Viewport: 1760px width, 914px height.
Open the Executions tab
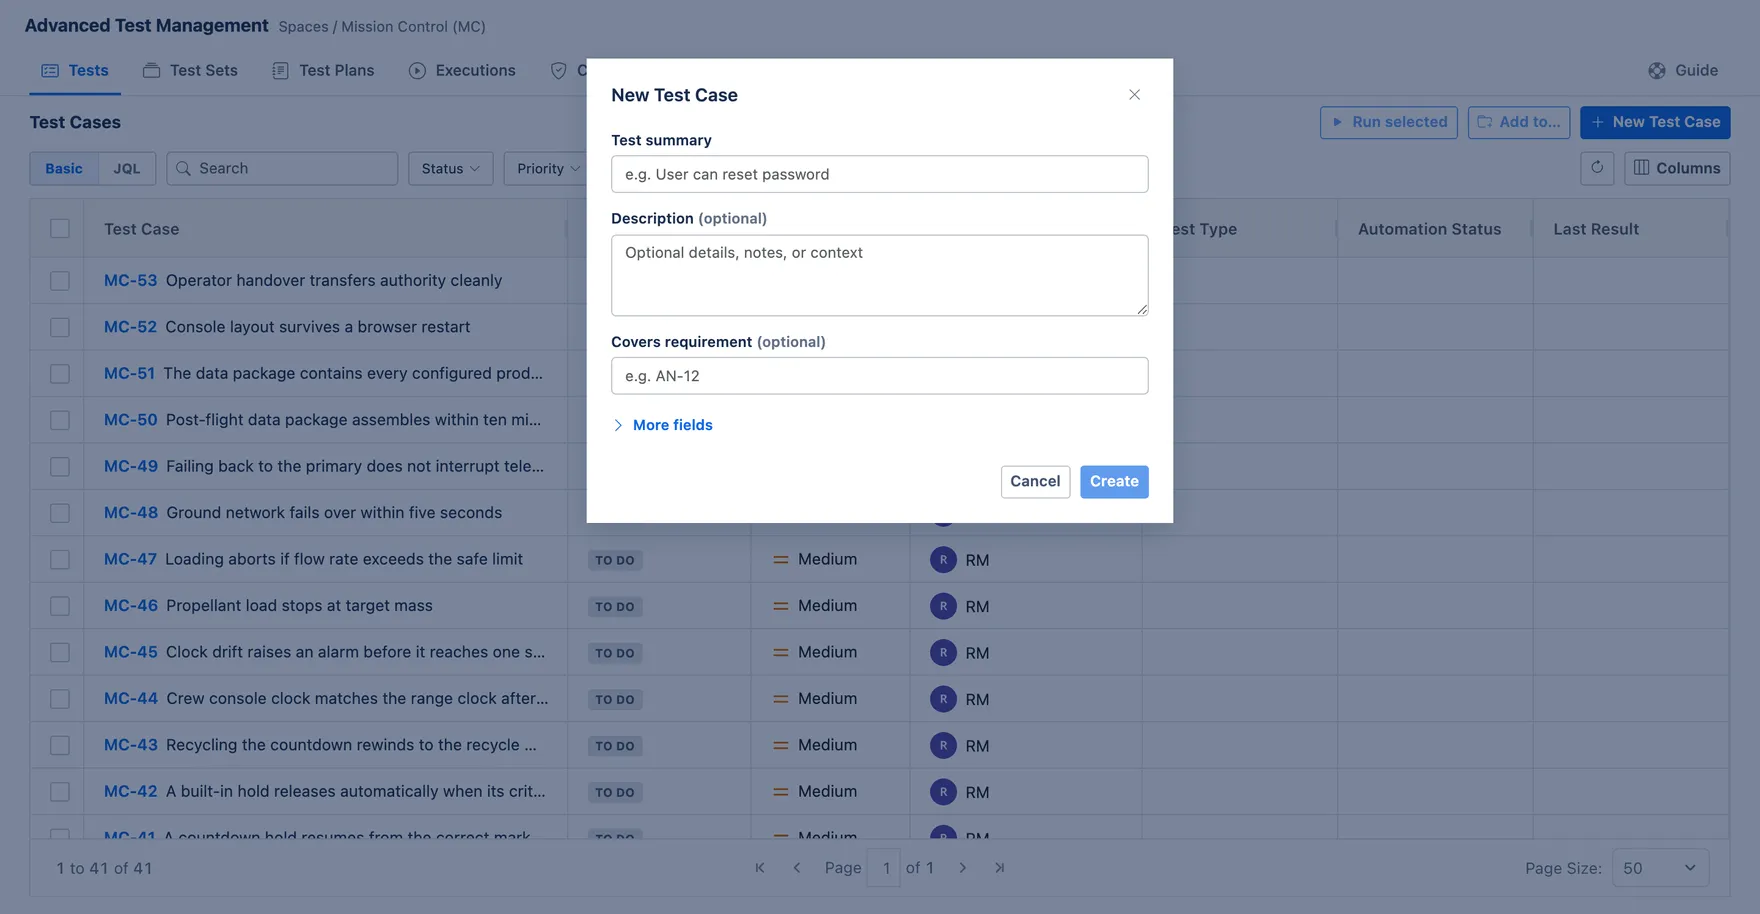[x=462, y=71]
